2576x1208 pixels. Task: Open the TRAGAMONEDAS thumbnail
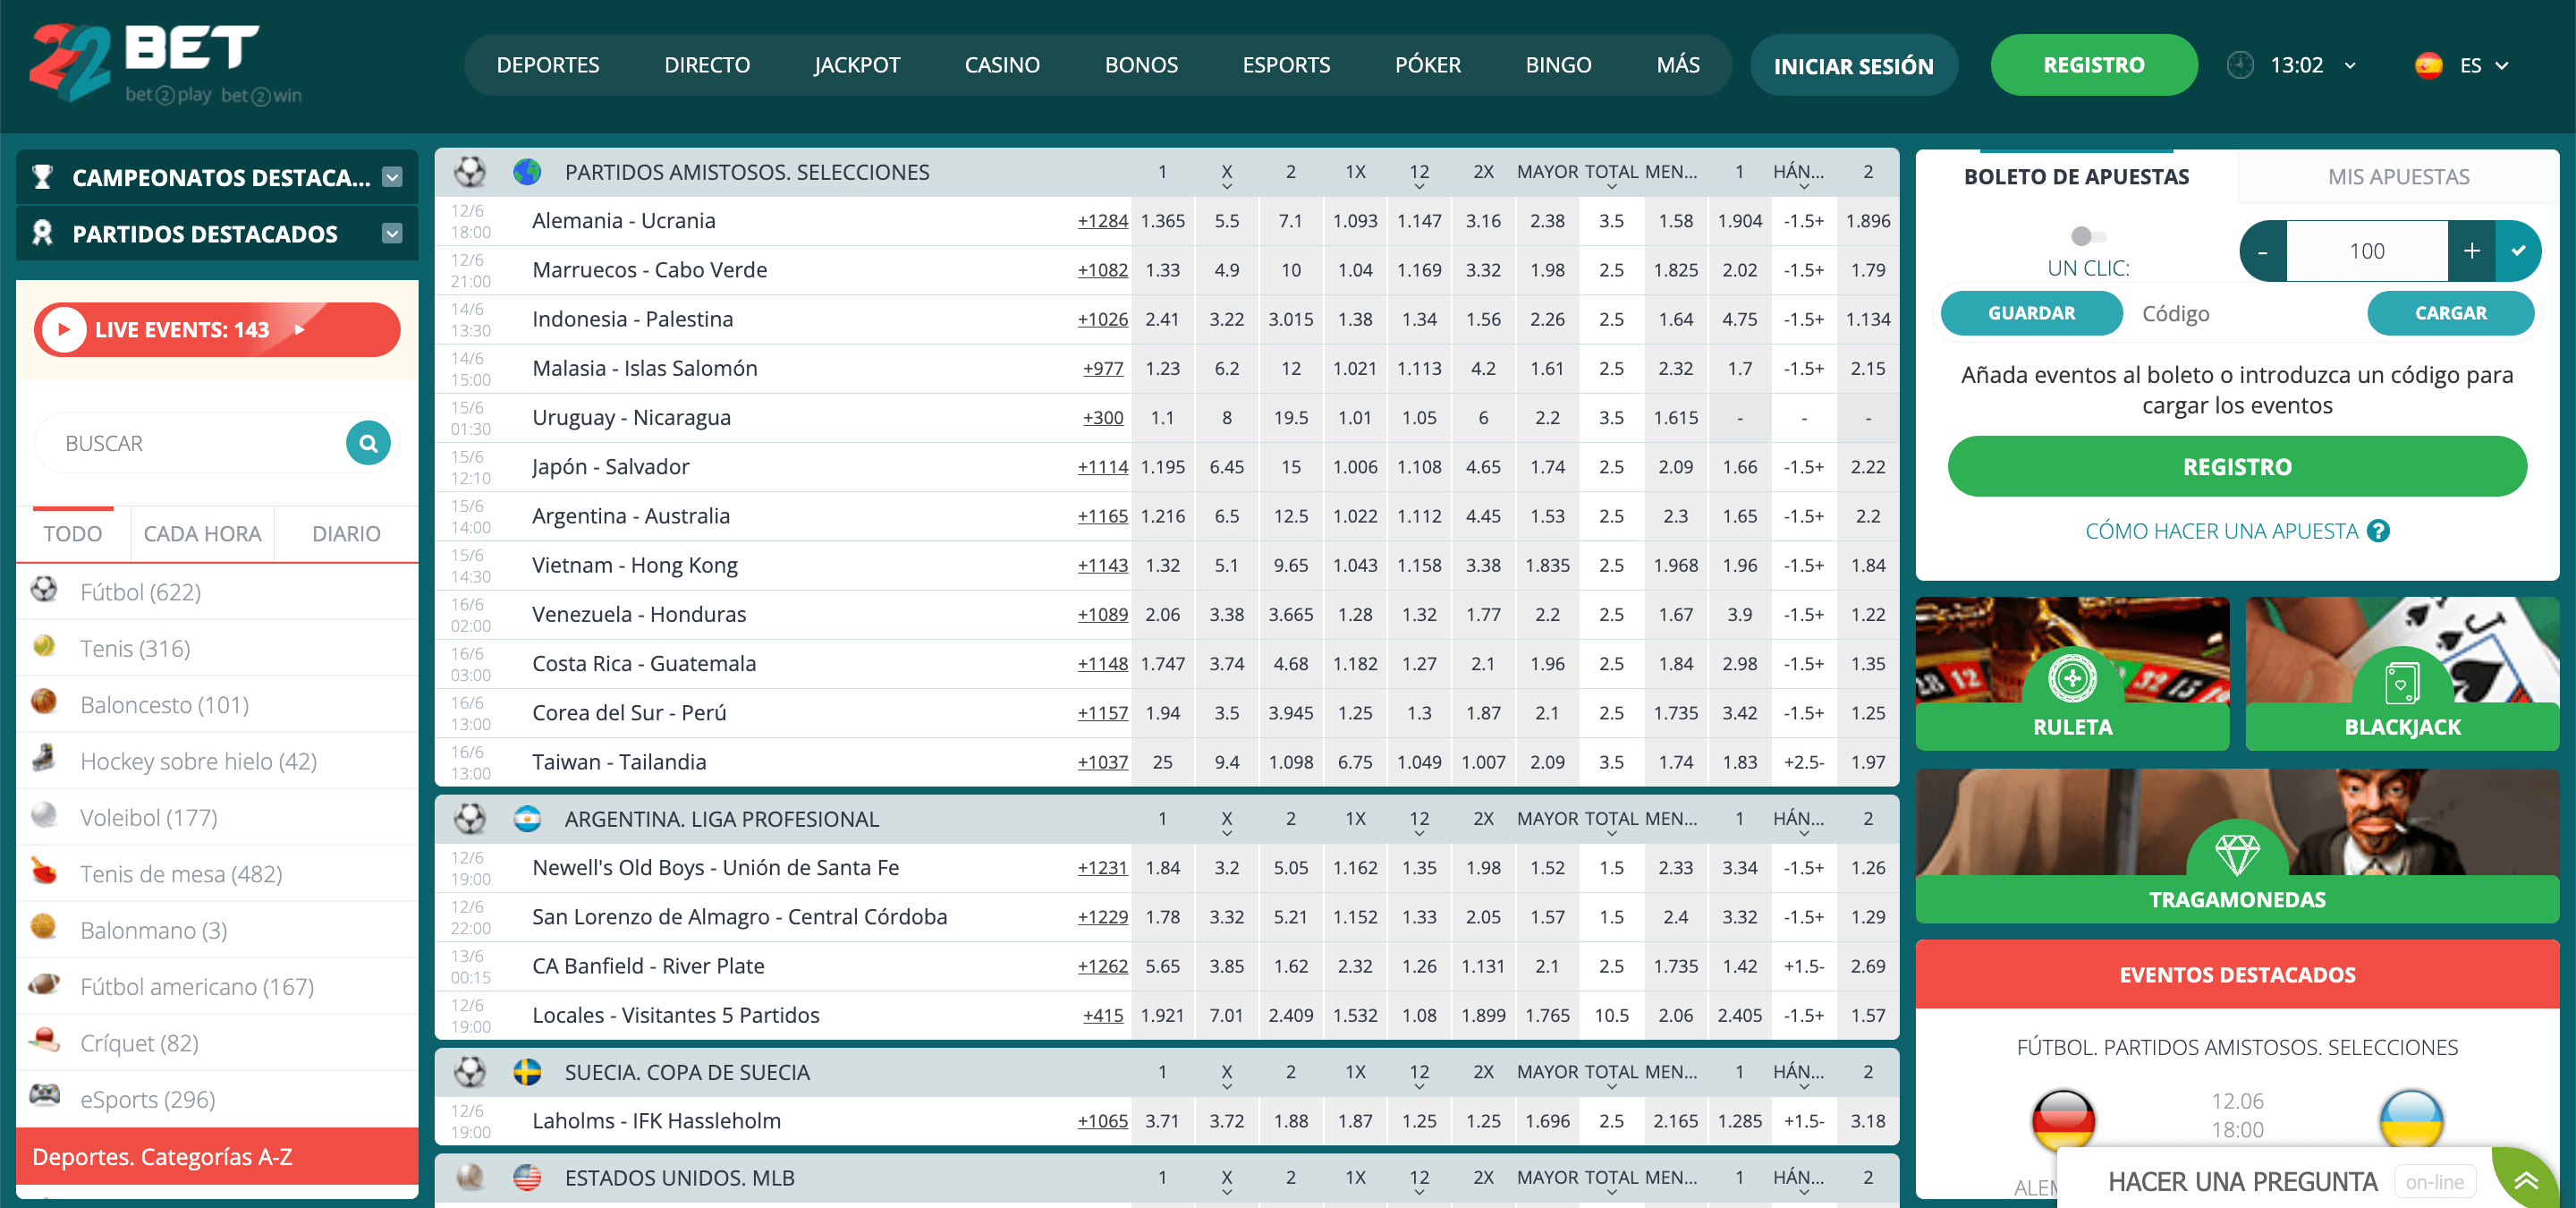(x=2236, y=845)
